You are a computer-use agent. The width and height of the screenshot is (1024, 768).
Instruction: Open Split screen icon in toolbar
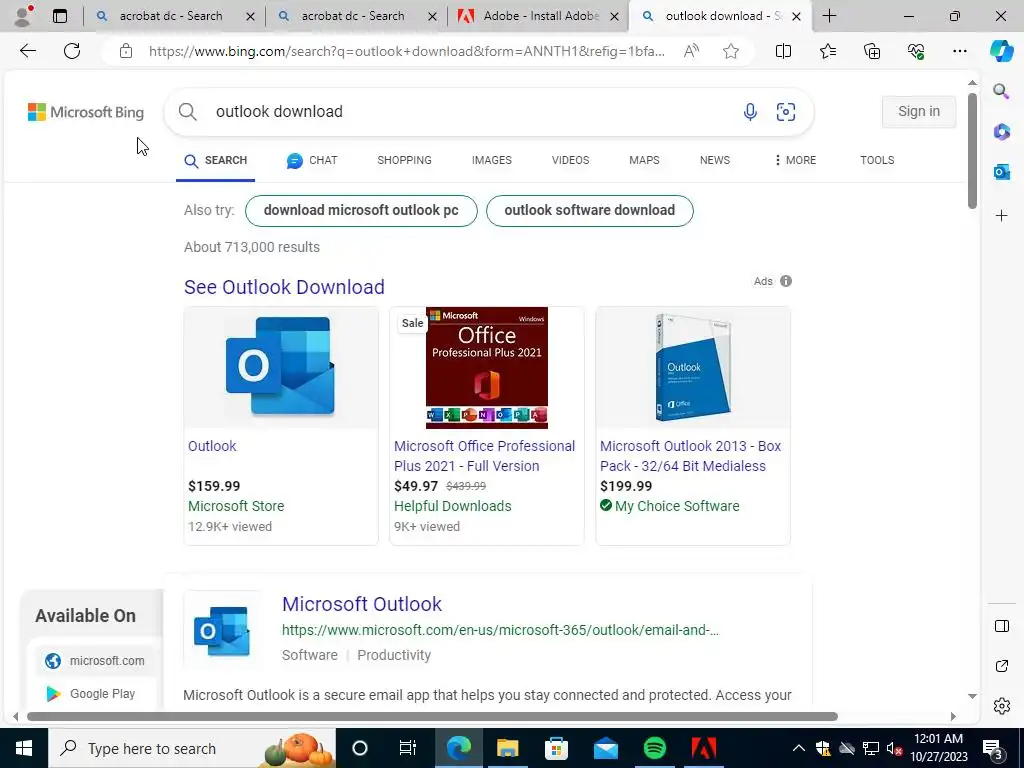coord(783,51)
